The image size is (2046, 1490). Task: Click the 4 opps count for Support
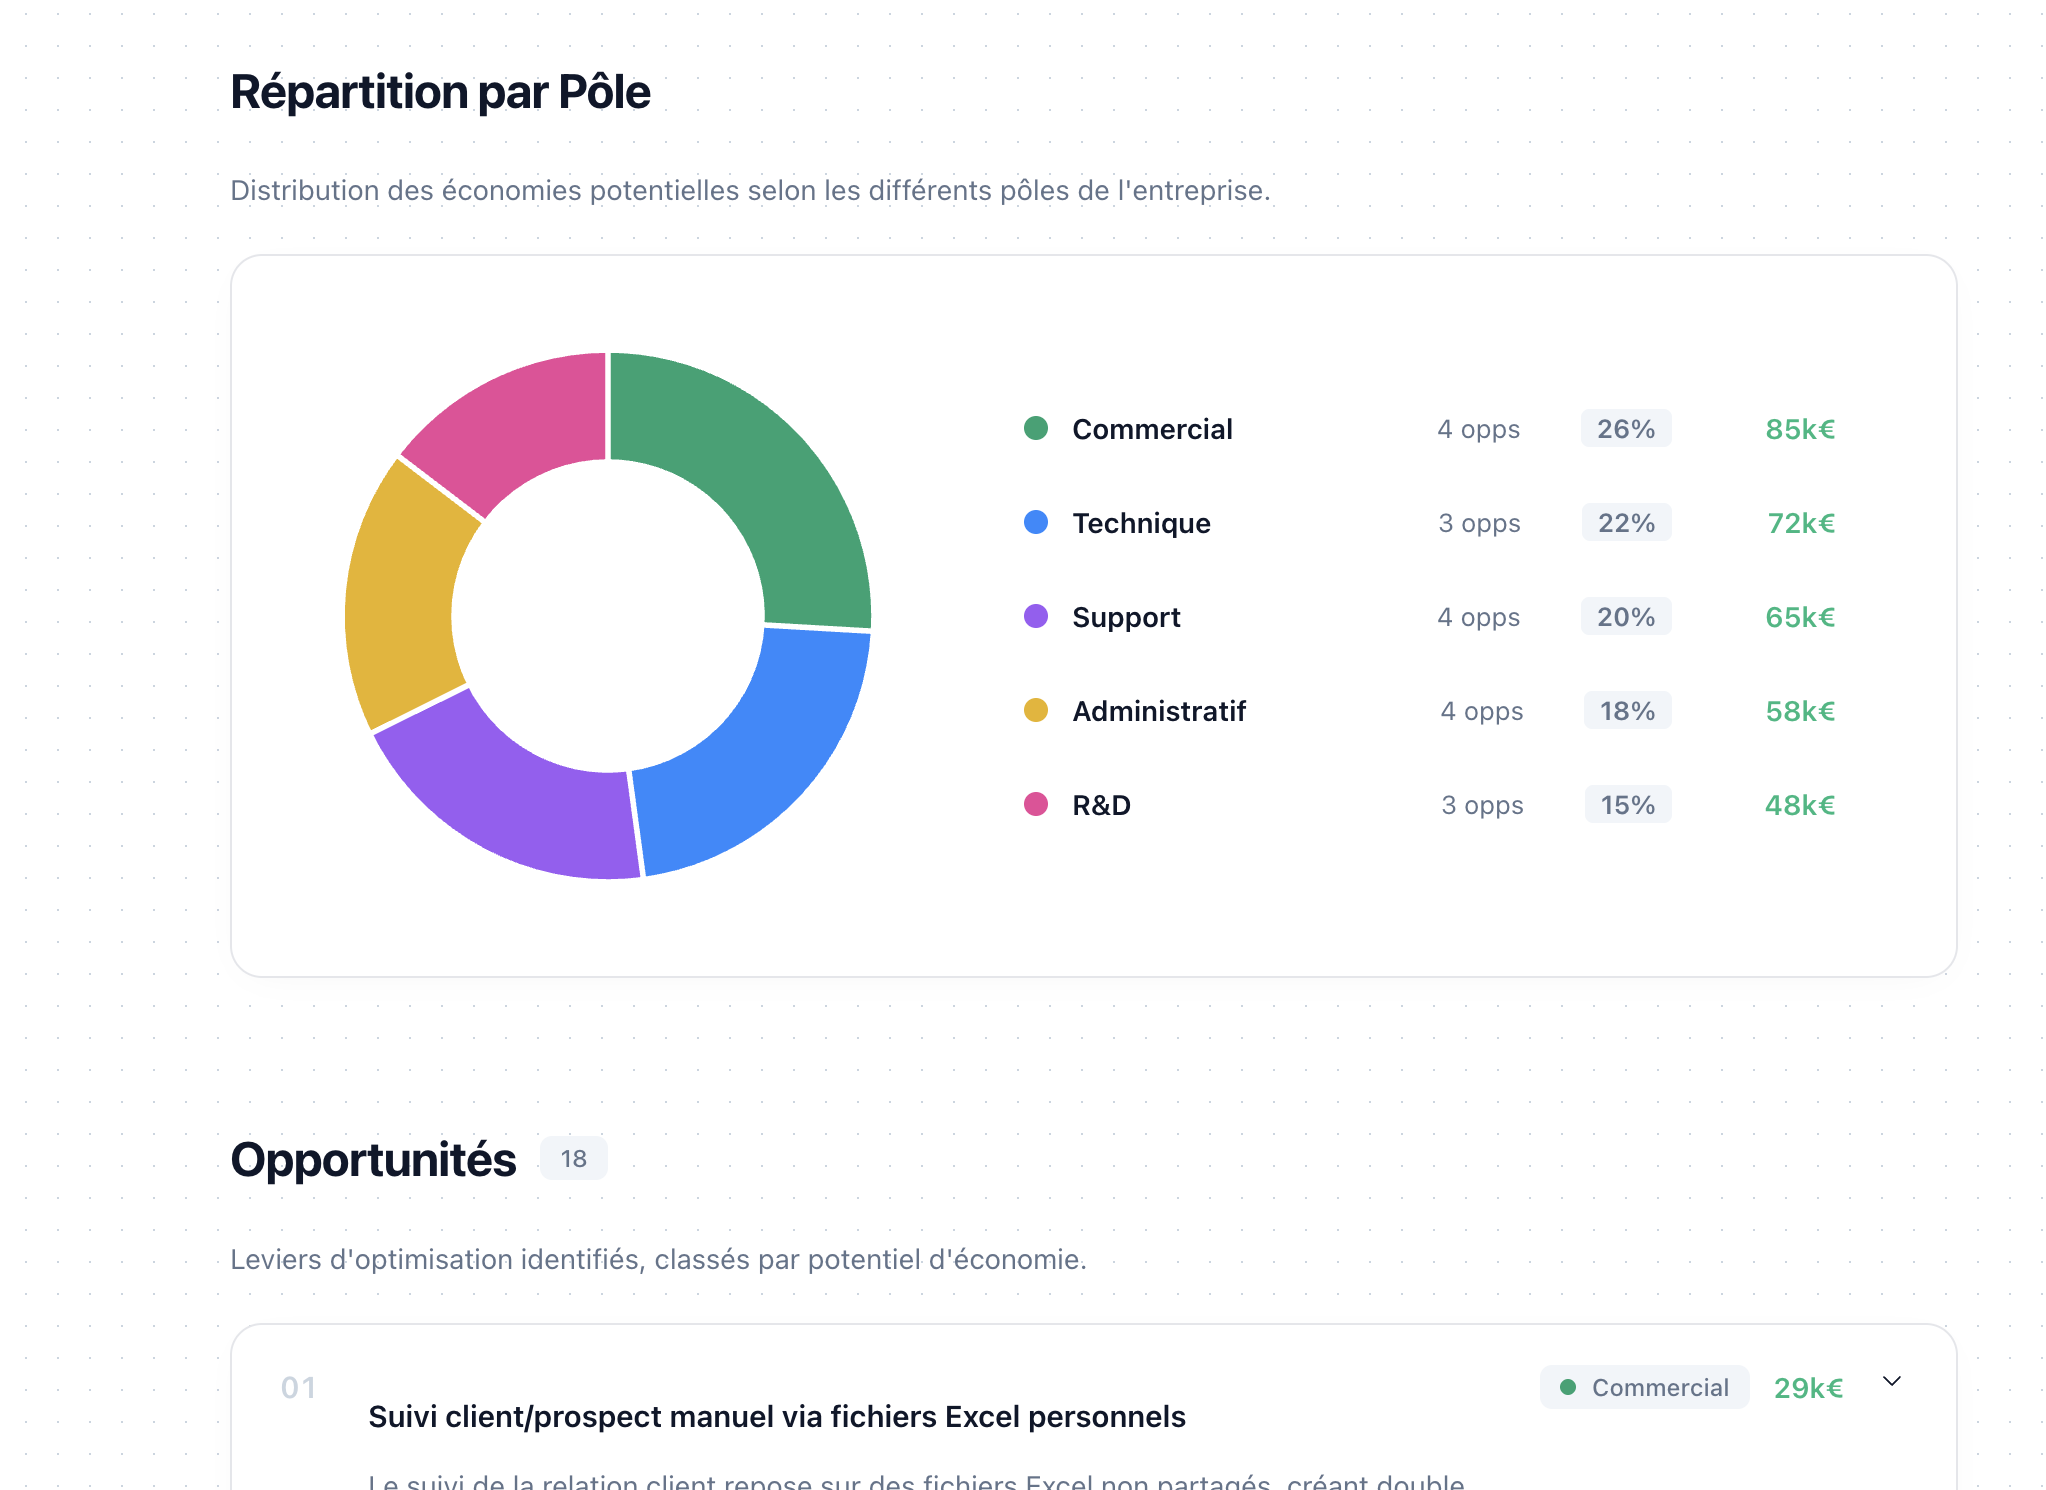1478,616
